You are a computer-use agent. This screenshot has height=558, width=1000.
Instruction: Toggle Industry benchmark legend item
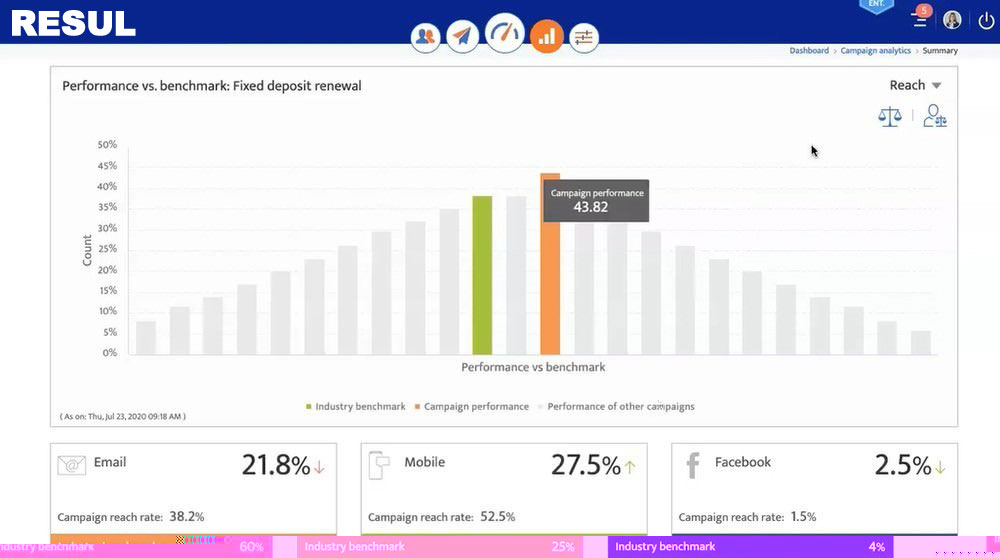tap(355, 406)
